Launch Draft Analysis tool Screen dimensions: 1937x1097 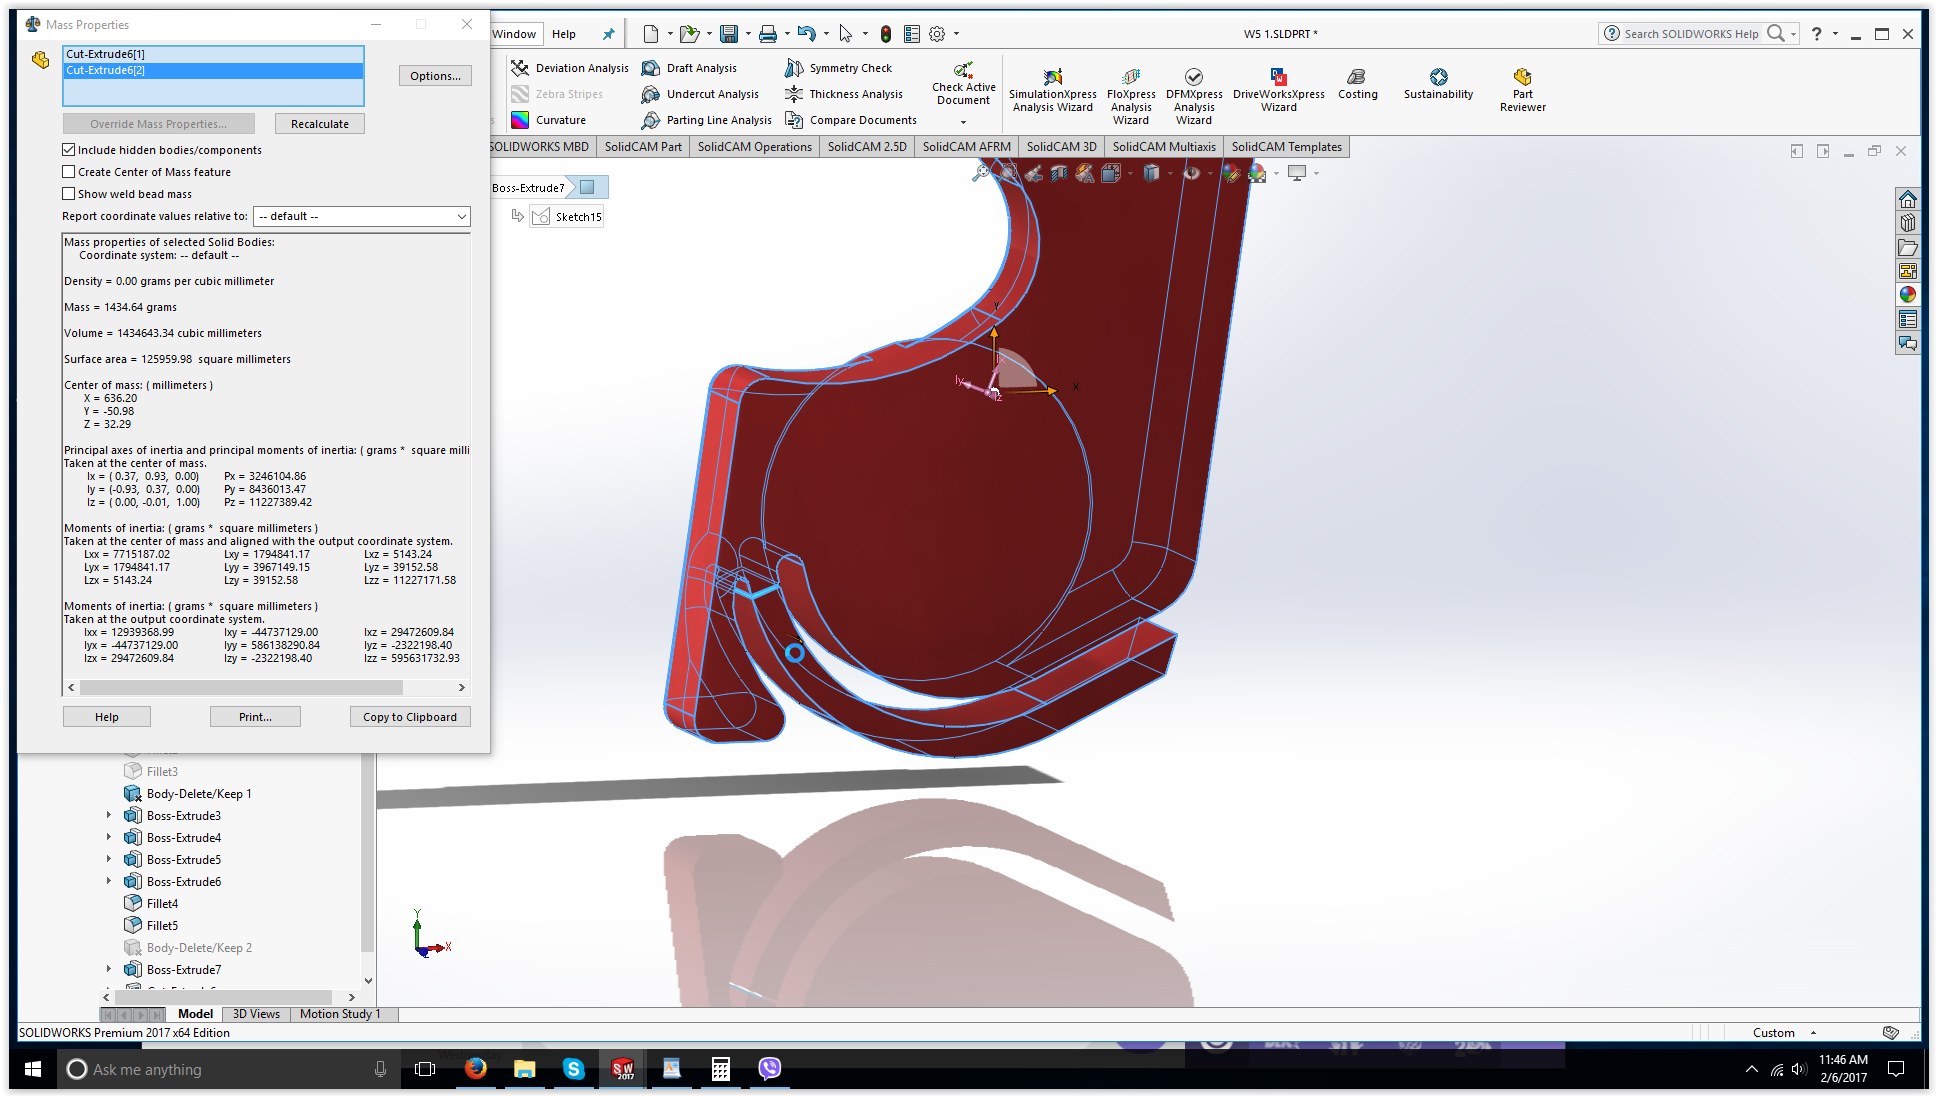(x=689, y=68)
